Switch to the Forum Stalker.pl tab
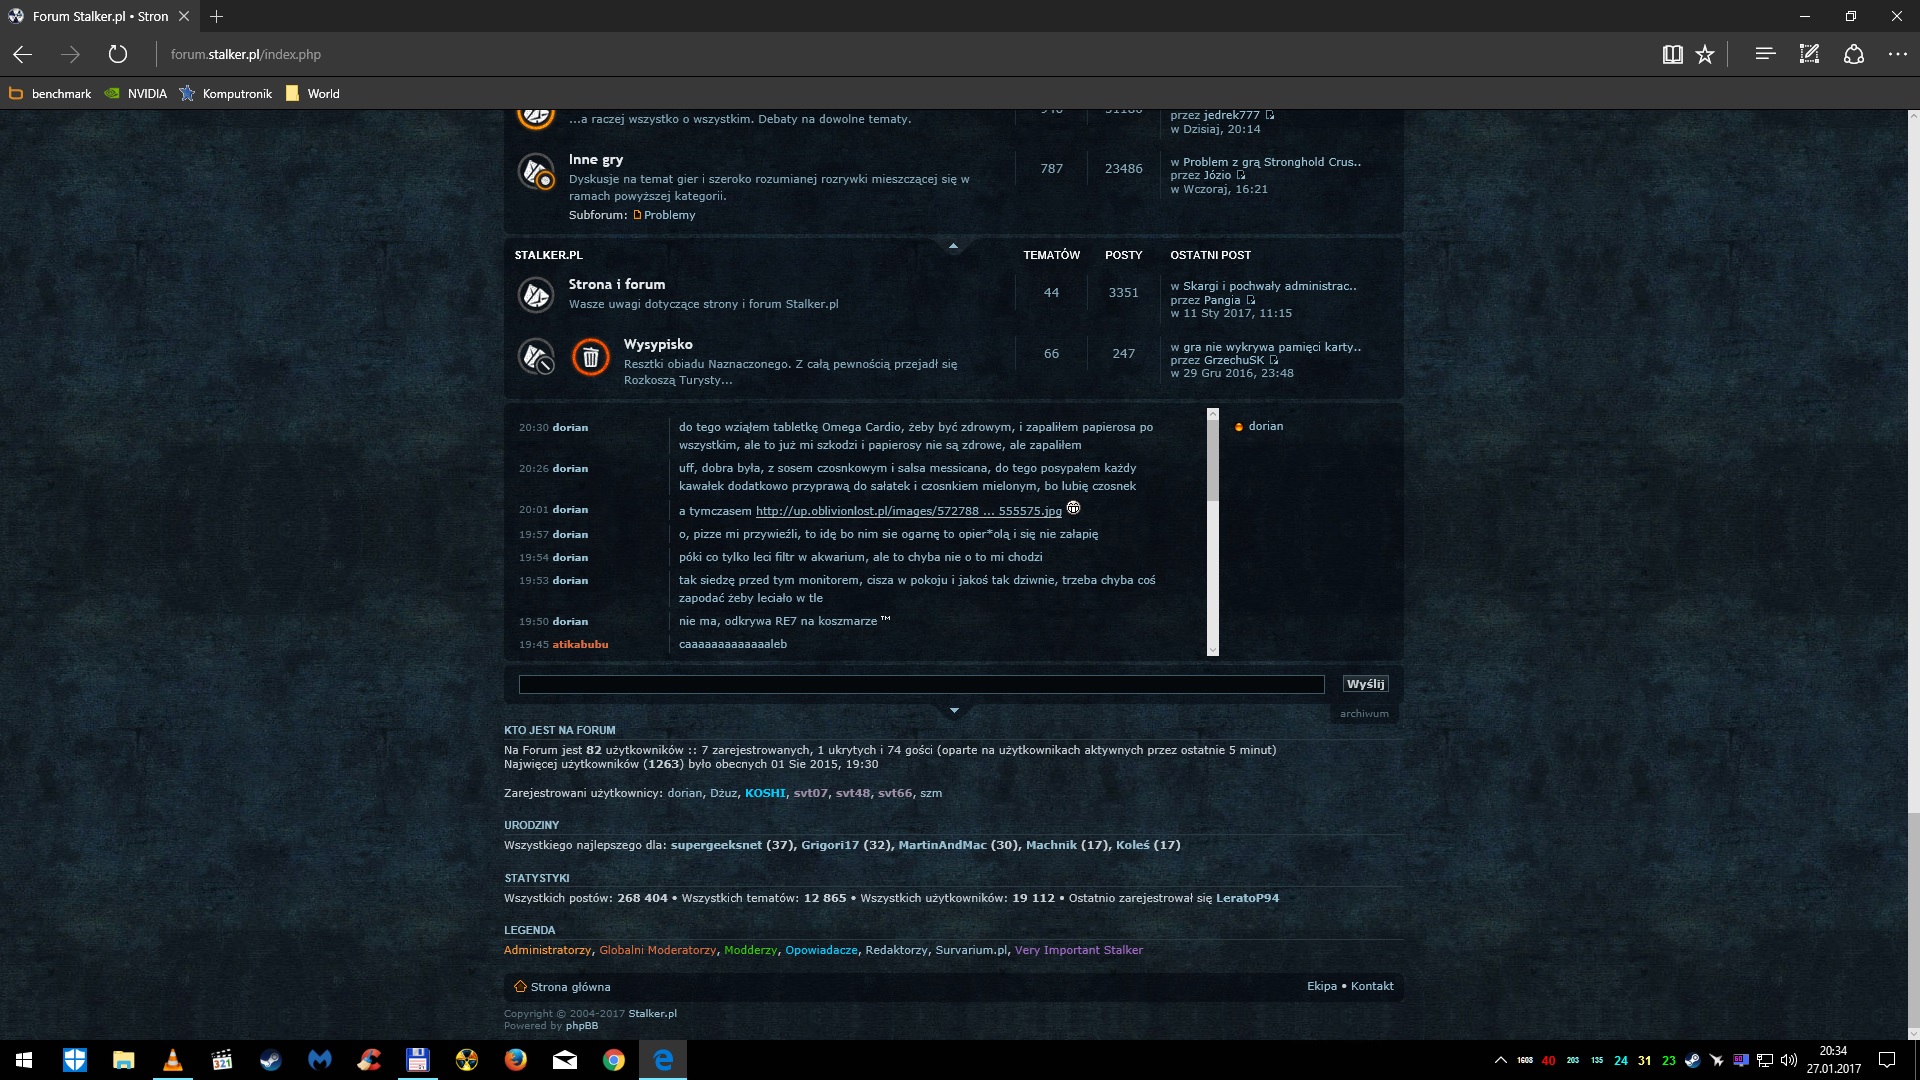The height and width of the screenshot is (1080, 1920). click(x=100, y=16)
